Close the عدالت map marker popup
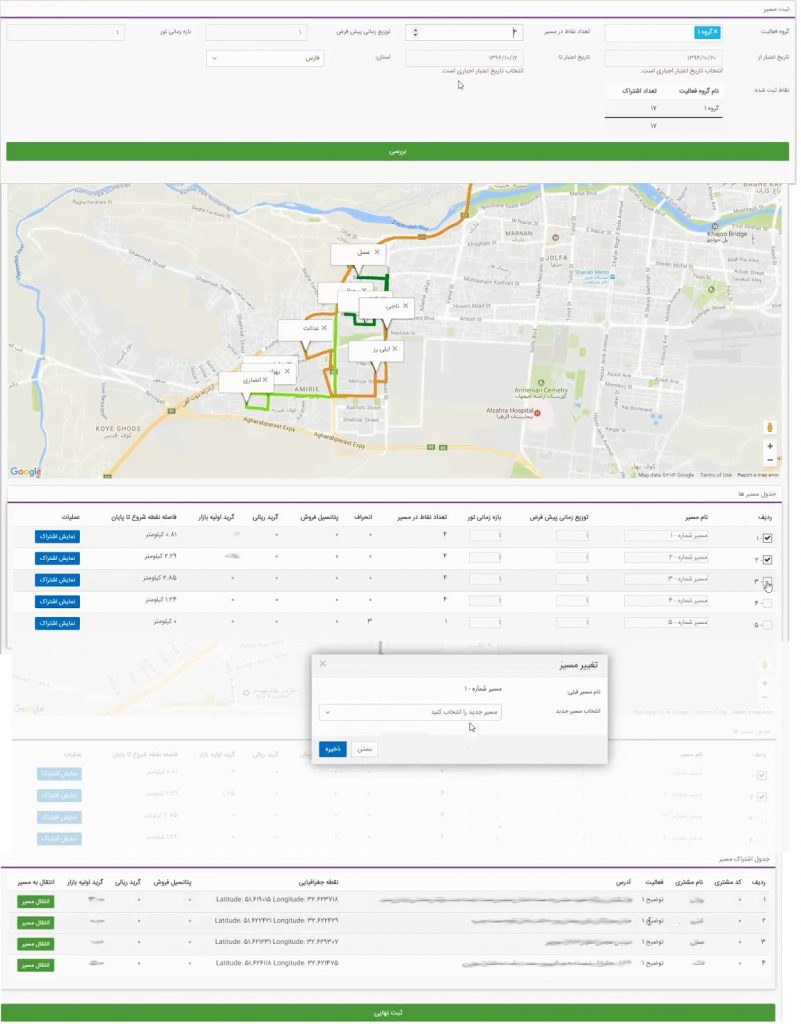This screenshot has width=801, height=1024. click(324, 328)
